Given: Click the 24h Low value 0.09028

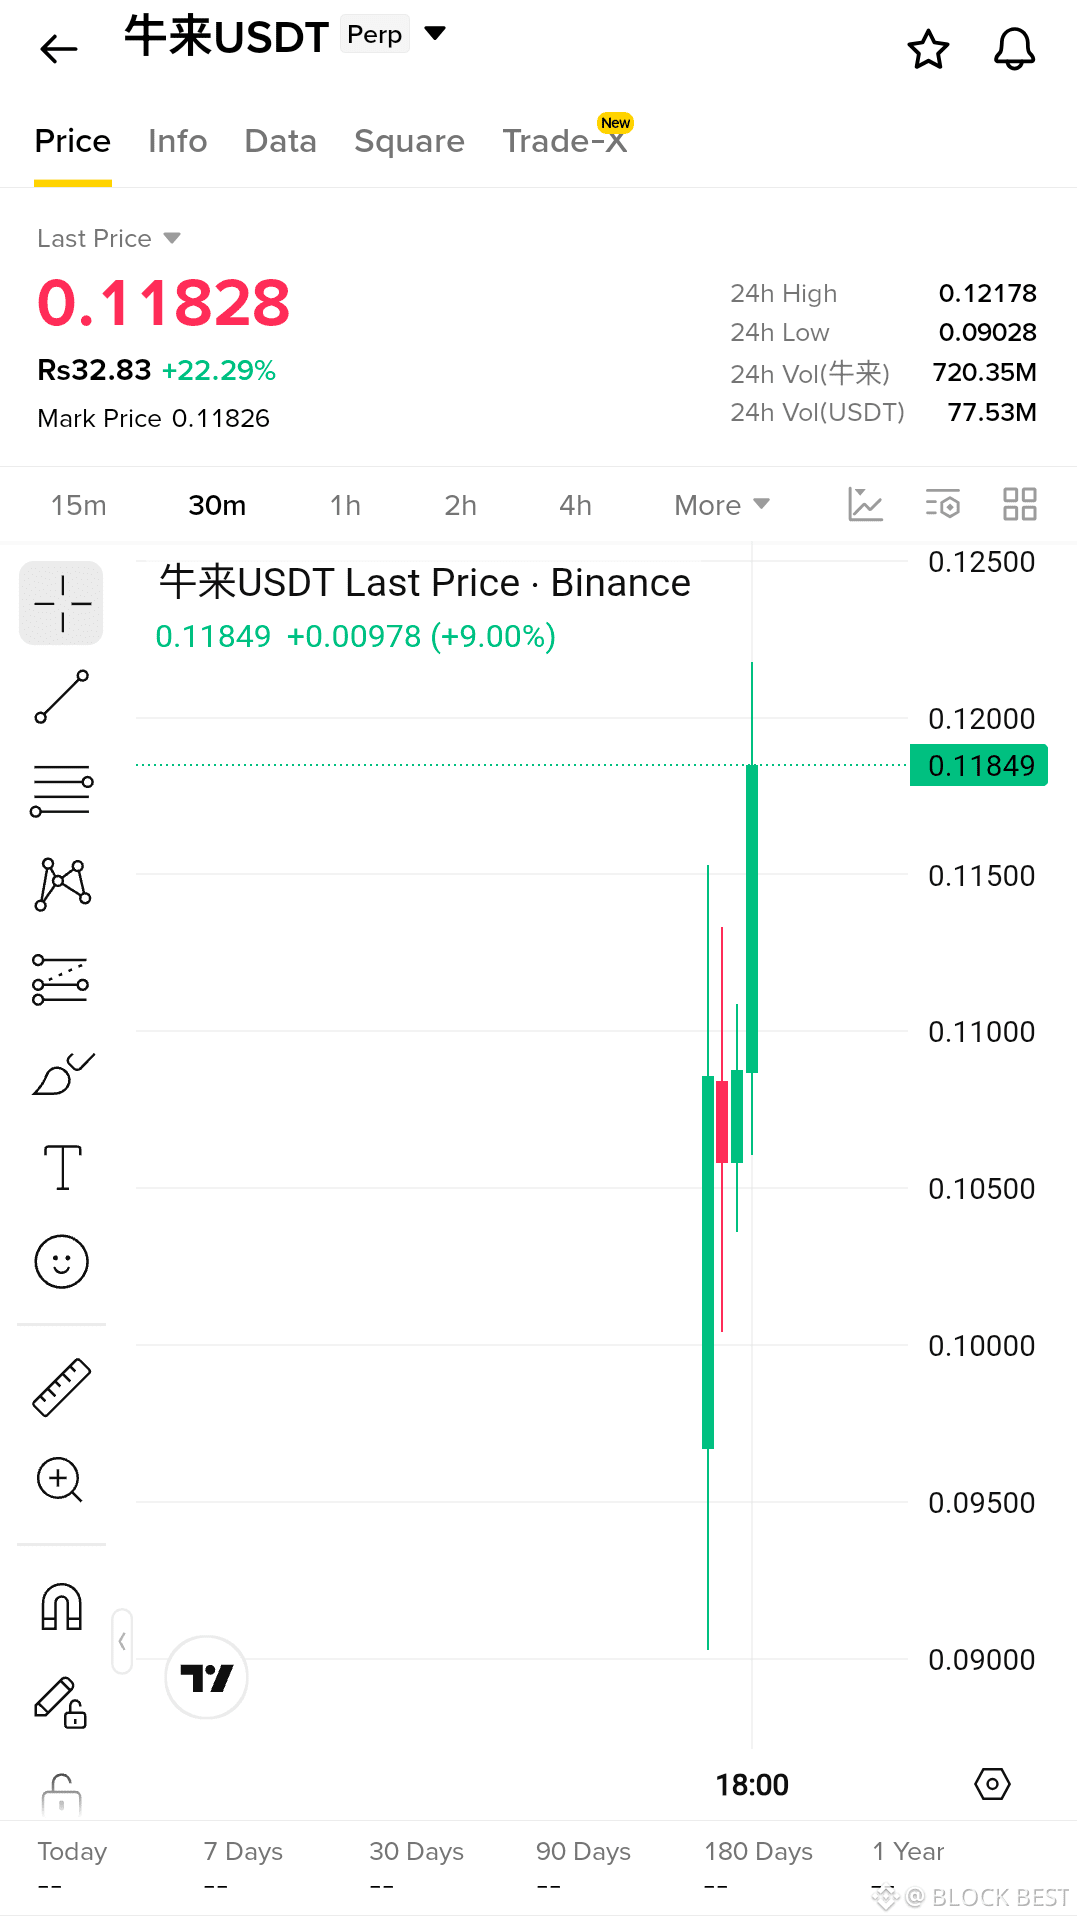Looking at the screenshot, I should coord(987,332).
